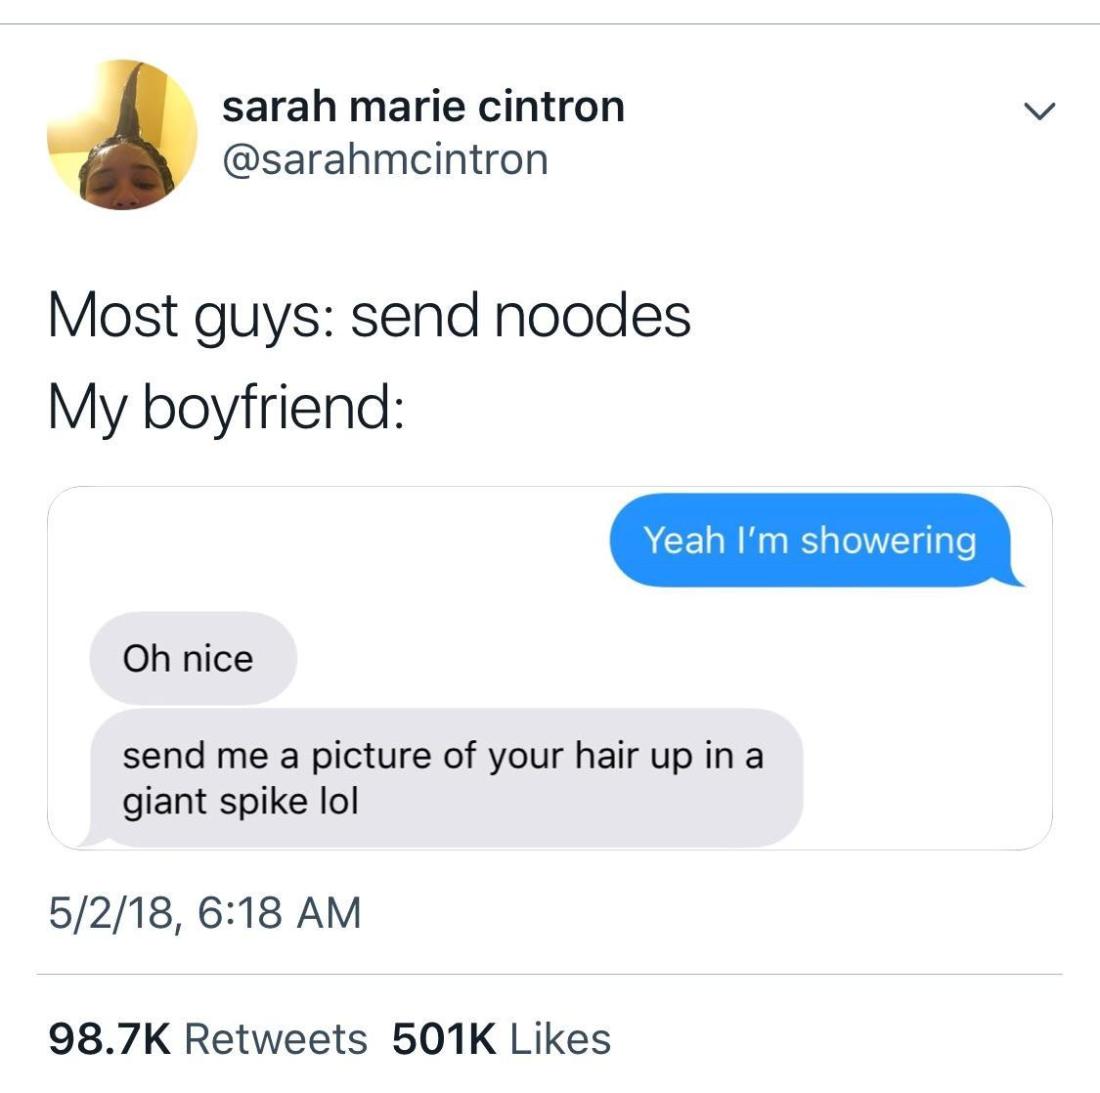1100x1093 pixels.
Task: Click the display name sarah marie cintron
Action: click(x=423, y=107)
